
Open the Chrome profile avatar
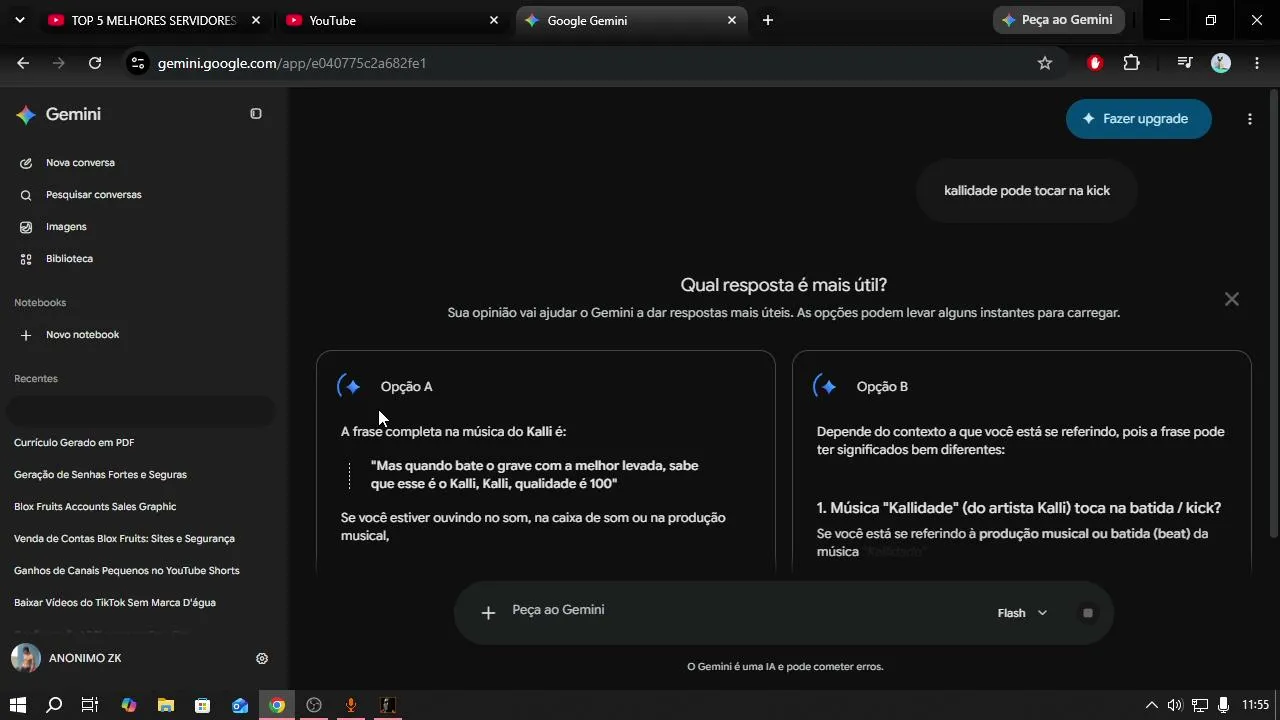(1221, 63)
